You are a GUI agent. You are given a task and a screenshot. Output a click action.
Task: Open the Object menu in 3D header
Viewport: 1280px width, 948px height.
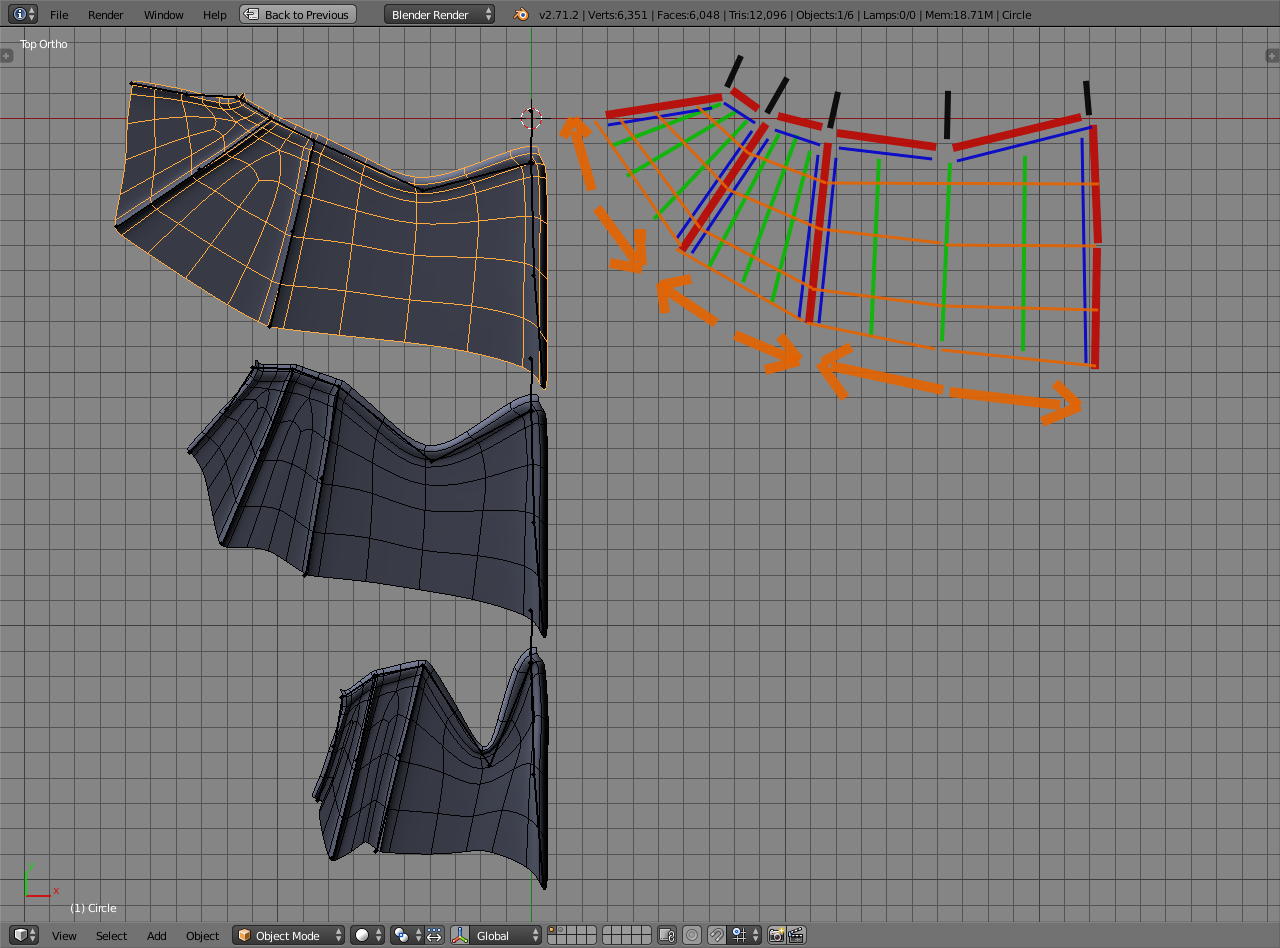pos(202,936)
